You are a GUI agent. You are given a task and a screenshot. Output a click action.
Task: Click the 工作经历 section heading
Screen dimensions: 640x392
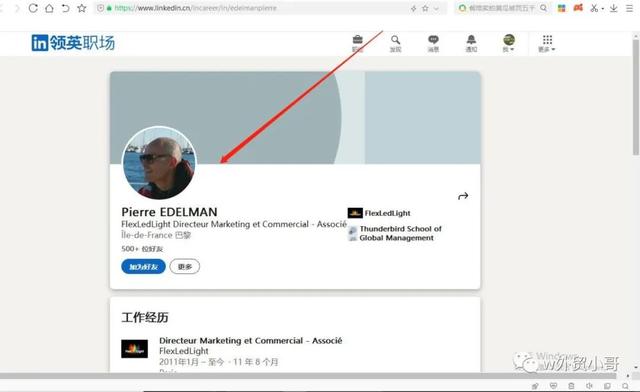145,317
